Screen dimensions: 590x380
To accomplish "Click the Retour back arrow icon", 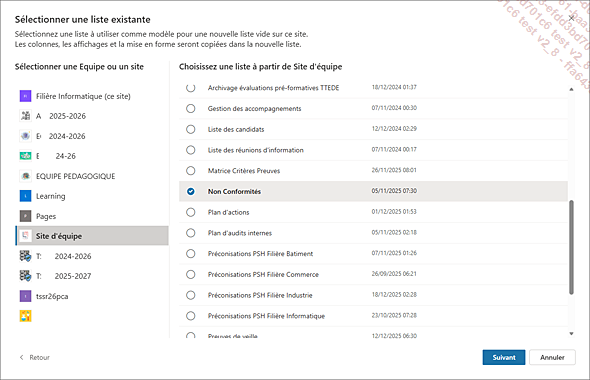I will [x=21, y=357].
